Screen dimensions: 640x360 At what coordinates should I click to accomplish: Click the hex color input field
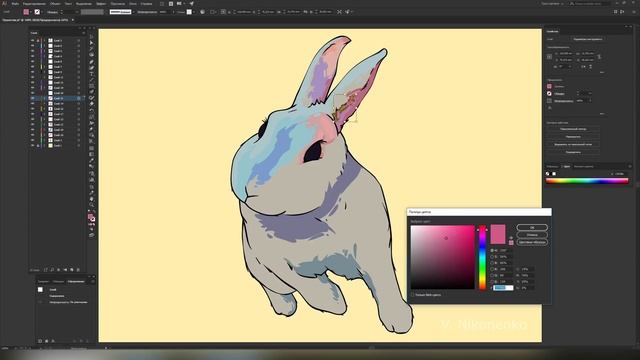click(503, 288)
